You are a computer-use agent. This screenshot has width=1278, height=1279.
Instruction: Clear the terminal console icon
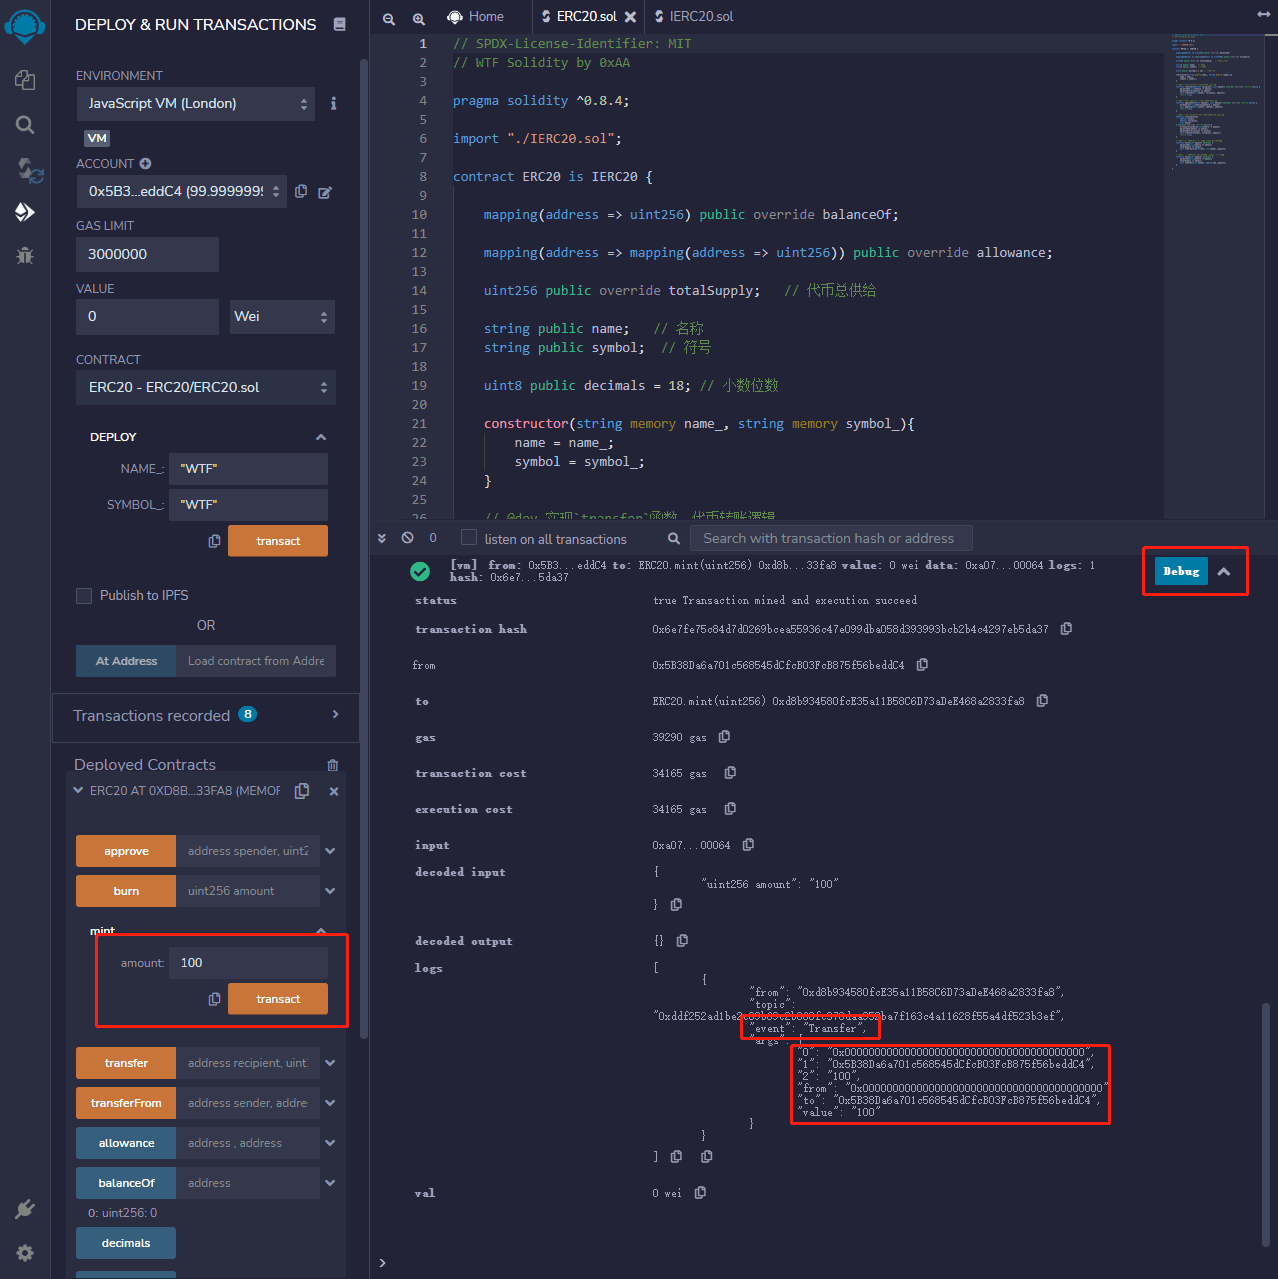click(x=408, y=538)
